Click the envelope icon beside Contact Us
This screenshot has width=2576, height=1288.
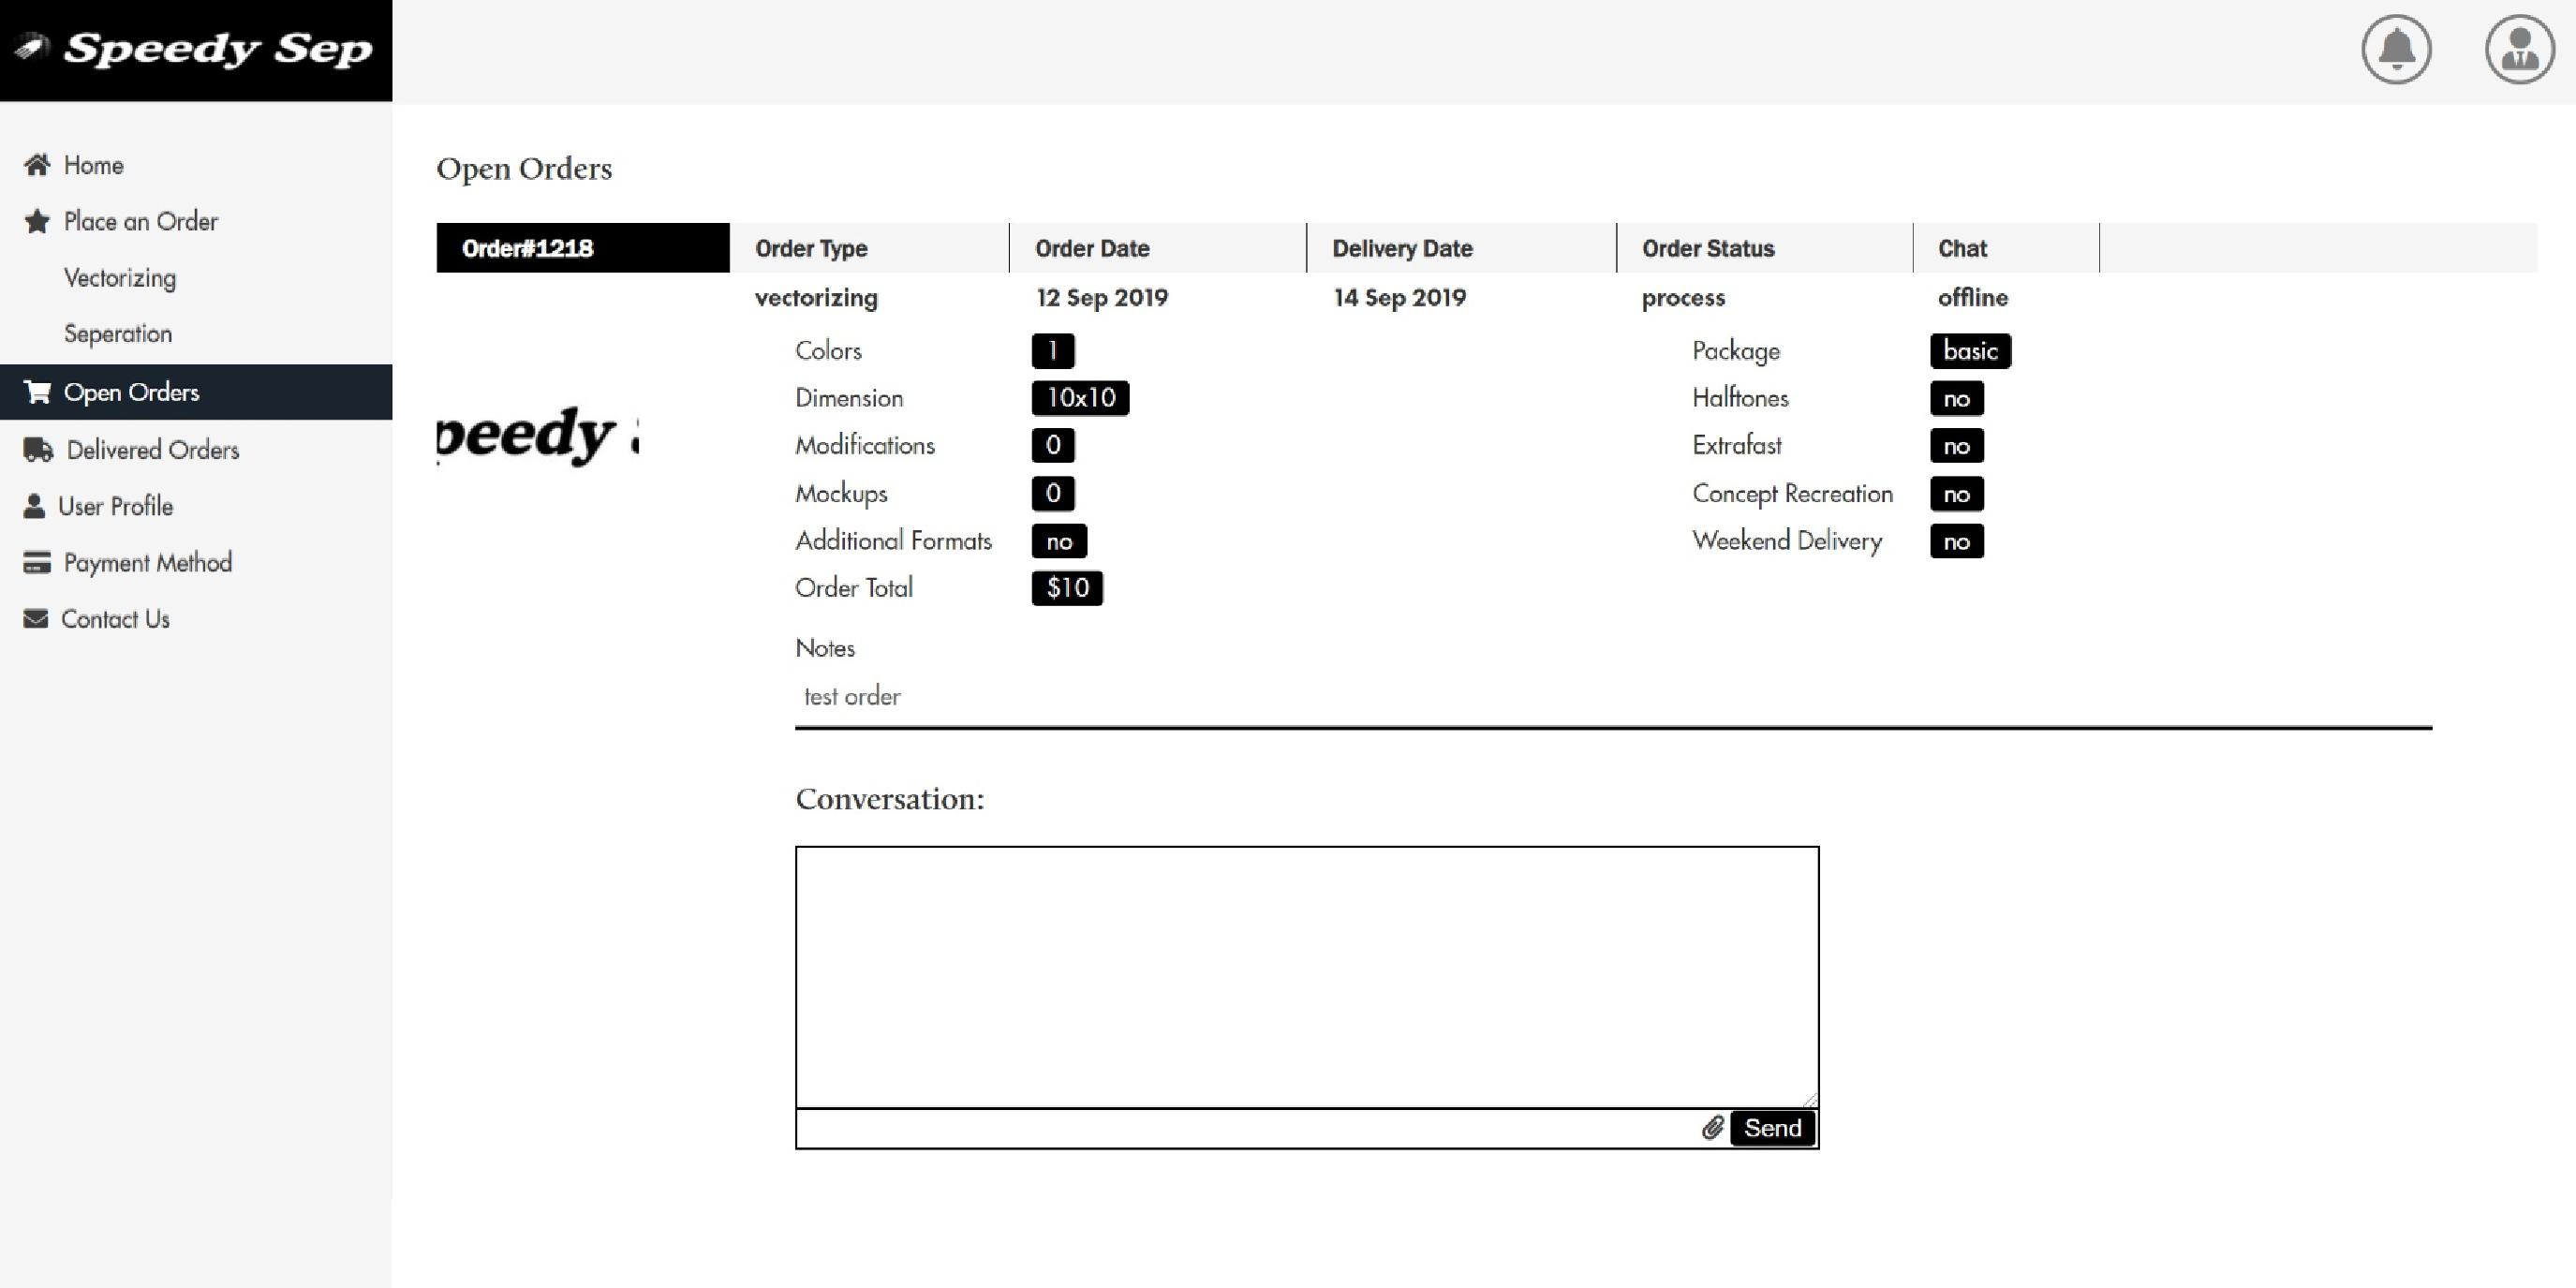[x=36, y=619]
